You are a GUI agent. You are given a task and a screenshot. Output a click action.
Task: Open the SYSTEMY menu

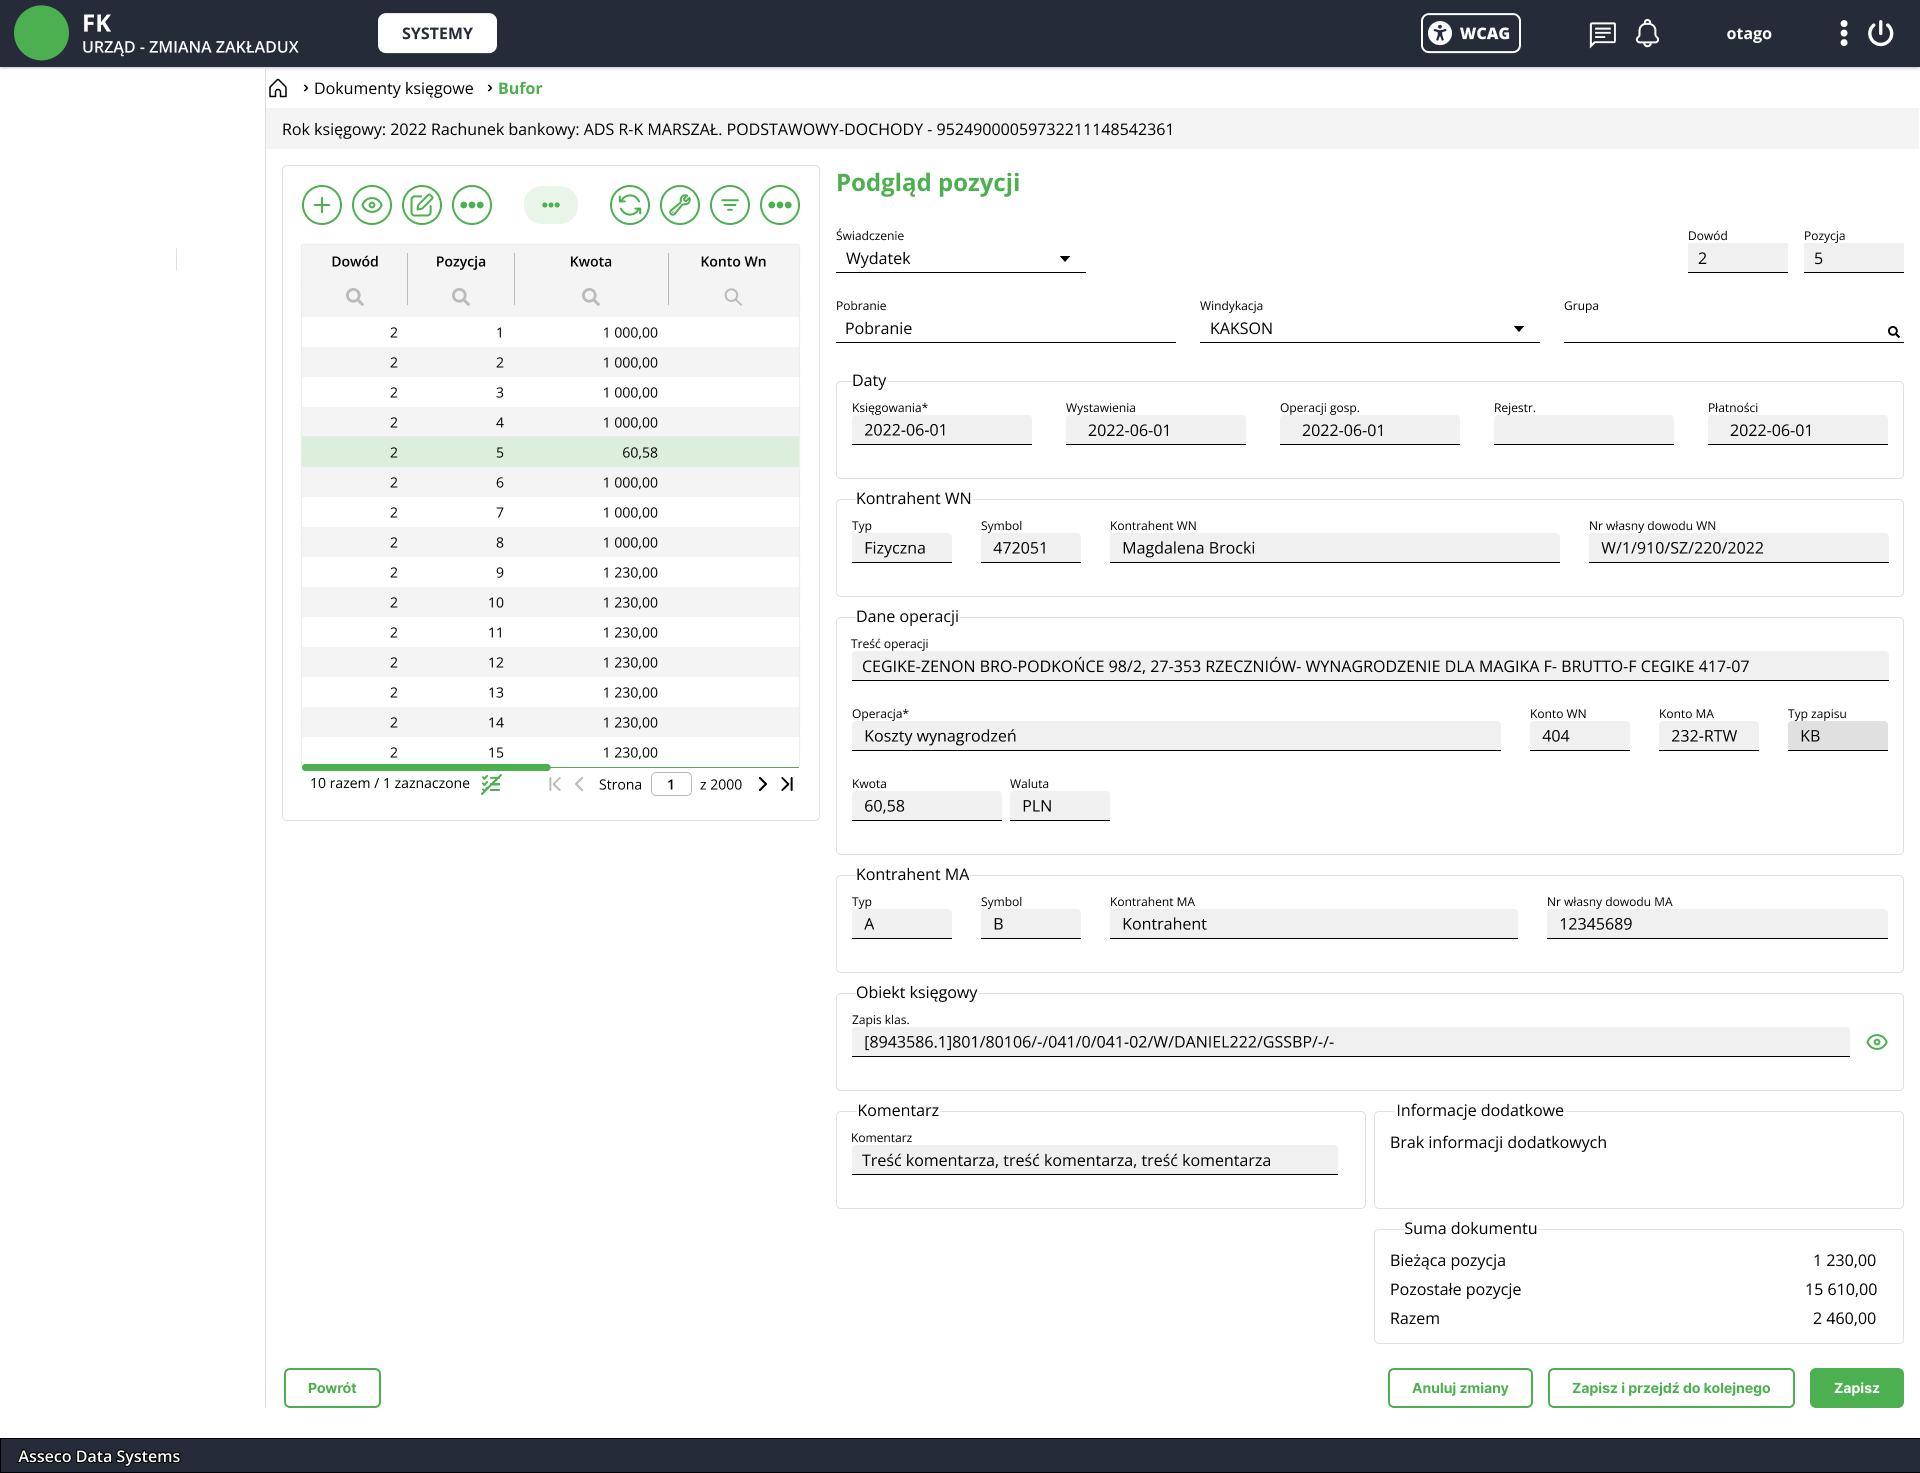pyautogui.click(x=437, y=33)
